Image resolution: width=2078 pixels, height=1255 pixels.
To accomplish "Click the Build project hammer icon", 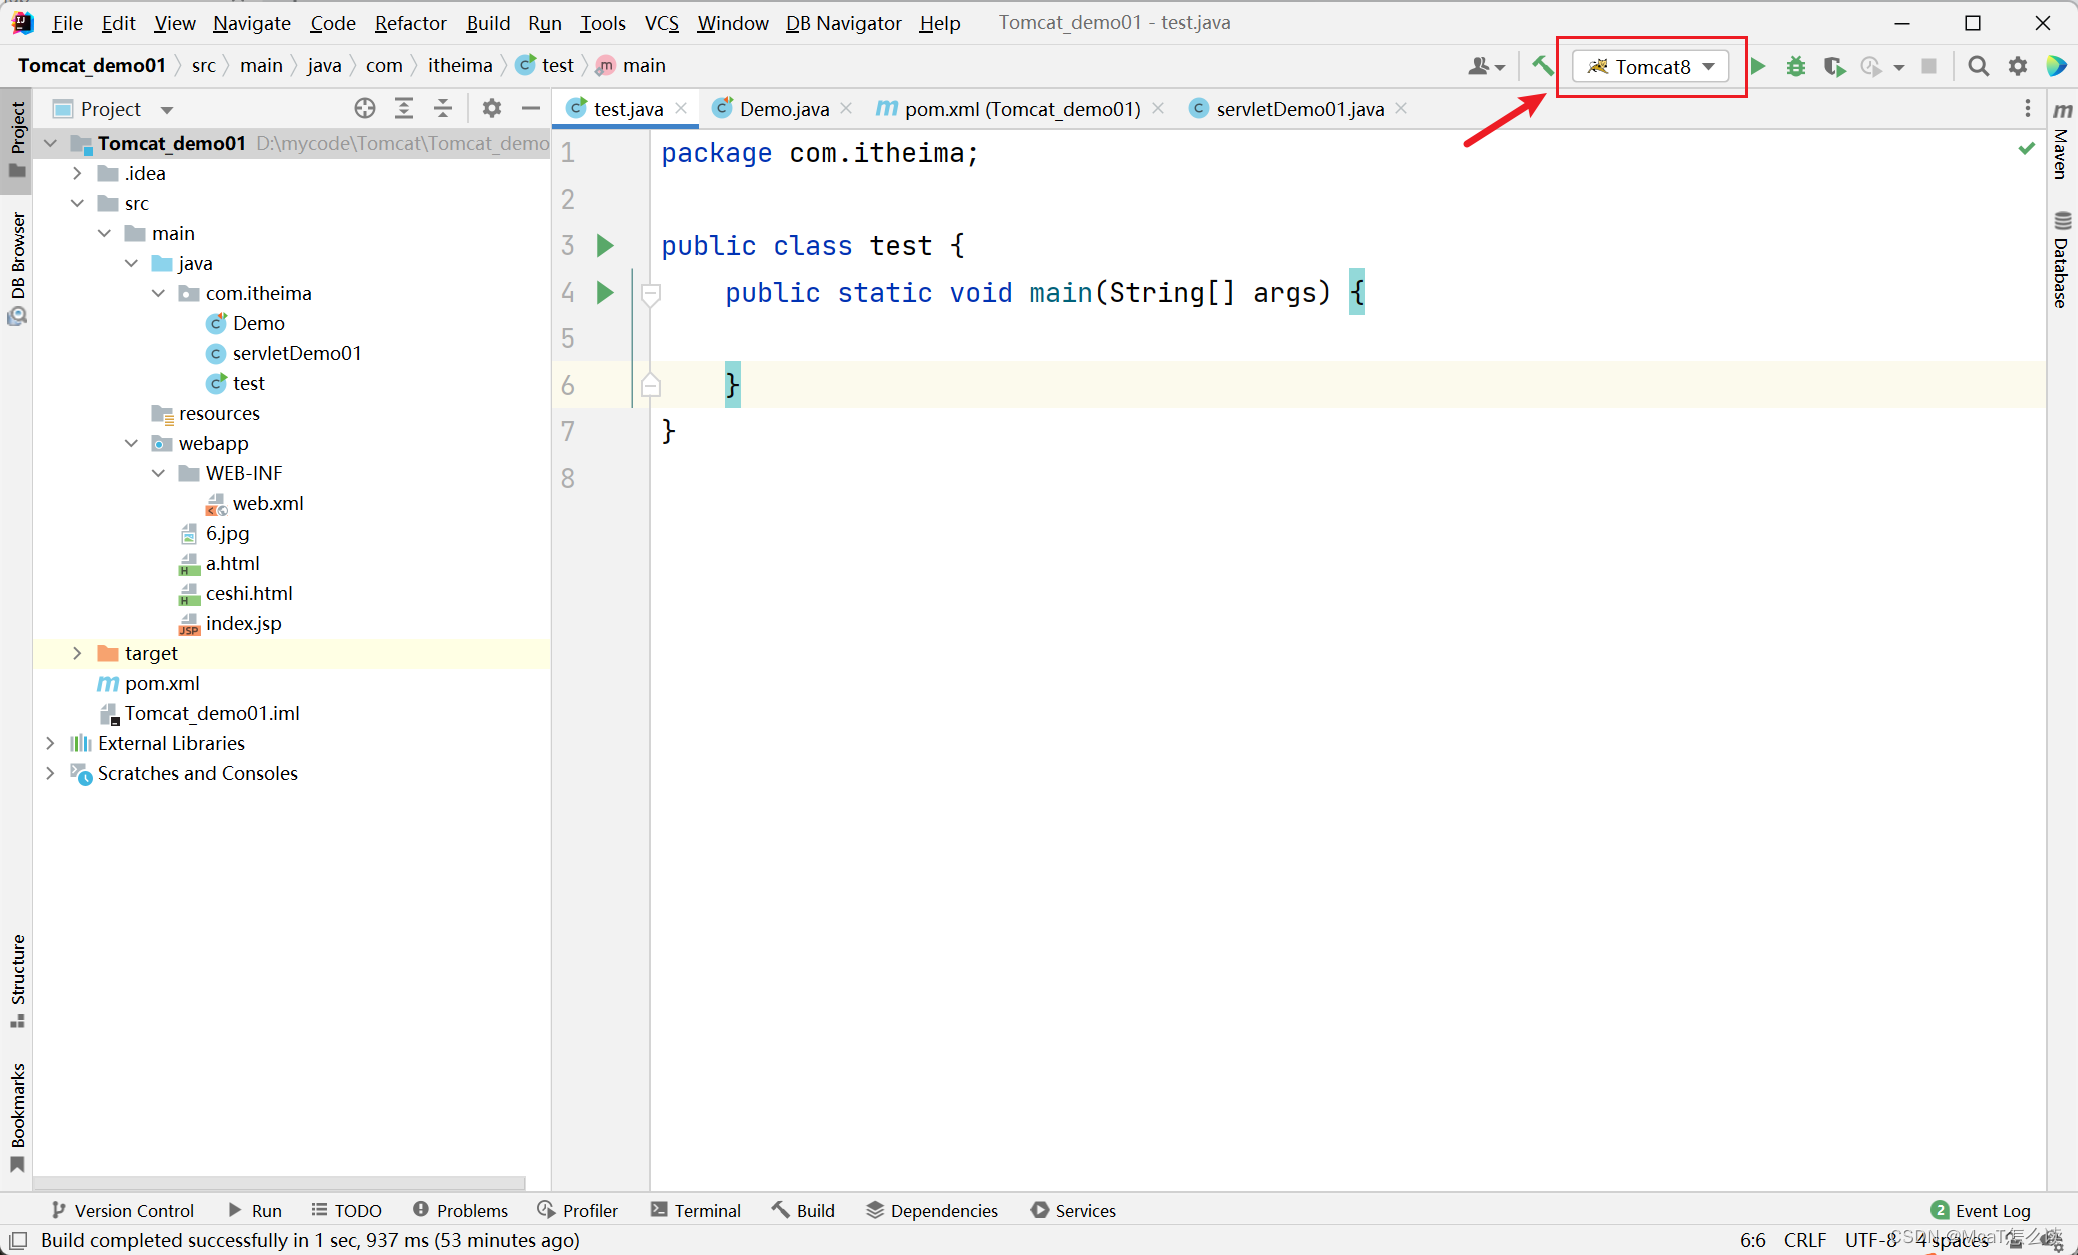I will [x=1543, y=66].
